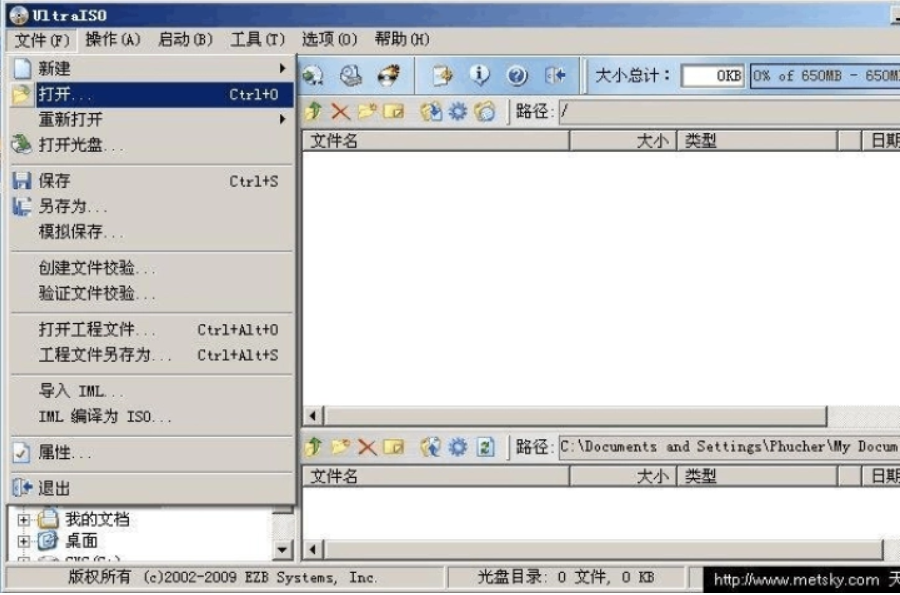Choose 打开光盘... menu entry
The image size is (900, 595).
pos(152,145)
